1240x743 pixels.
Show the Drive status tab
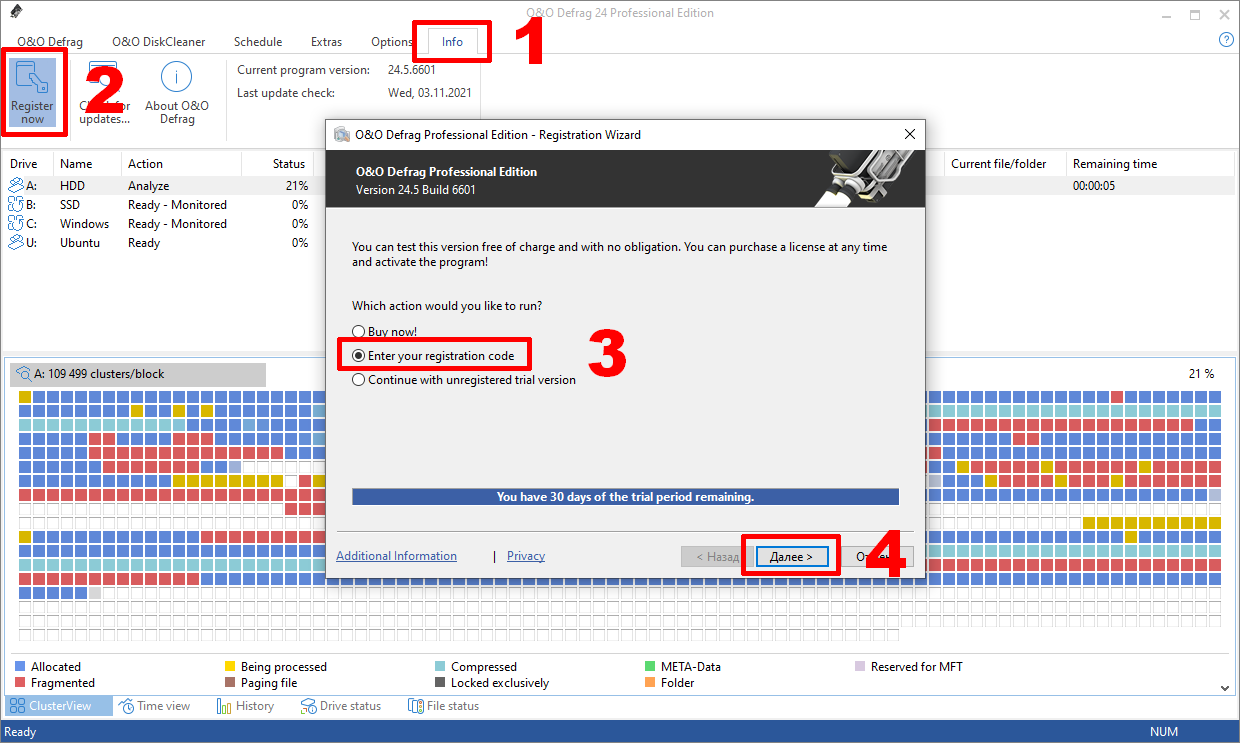coord(341,706)
